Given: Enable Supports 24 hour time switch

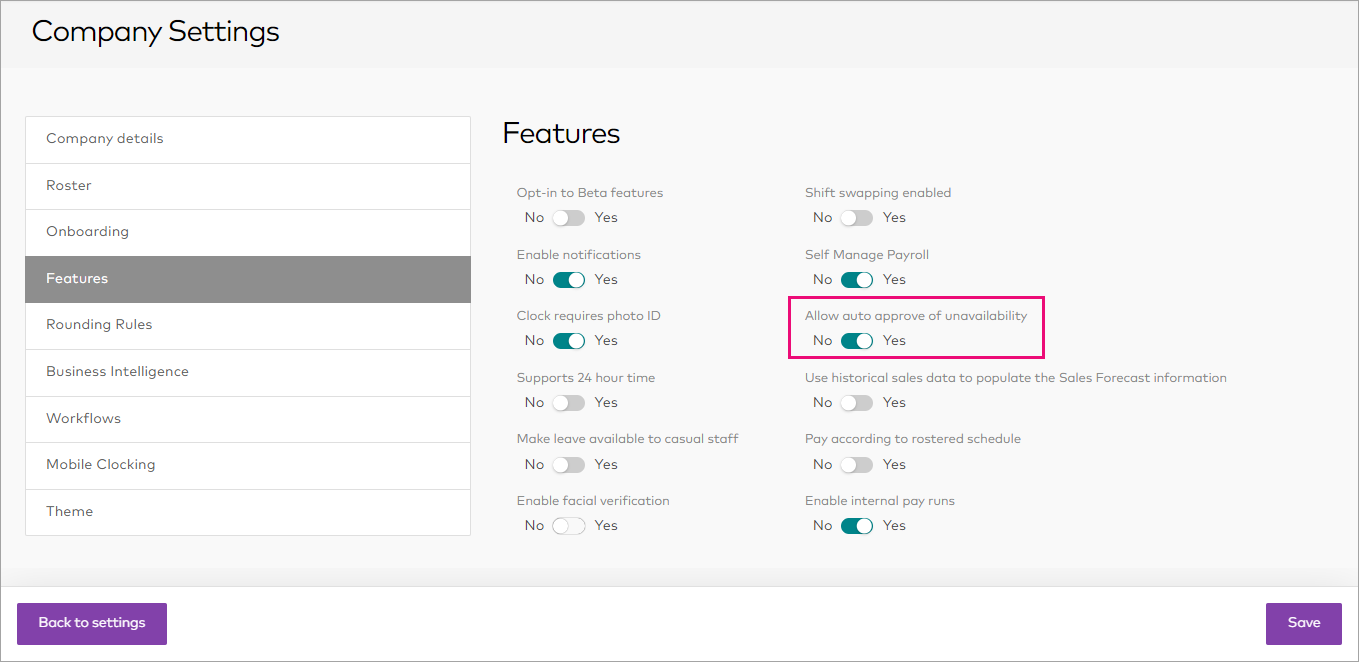Looking at the screenshot, I should point(568,403).
